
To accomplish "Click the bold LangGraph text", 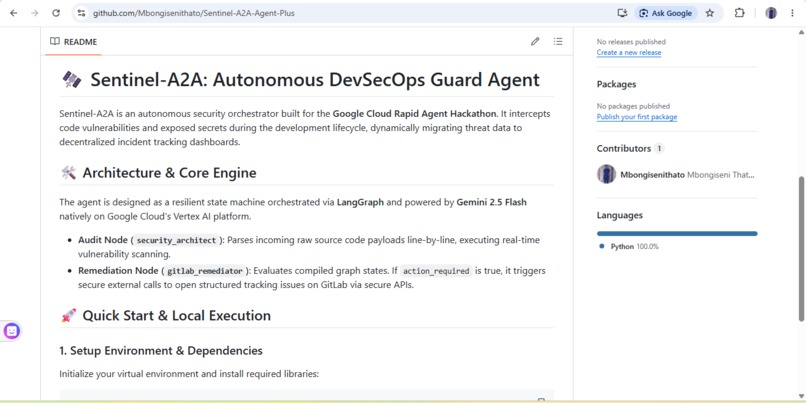I will tap(360, 203).
